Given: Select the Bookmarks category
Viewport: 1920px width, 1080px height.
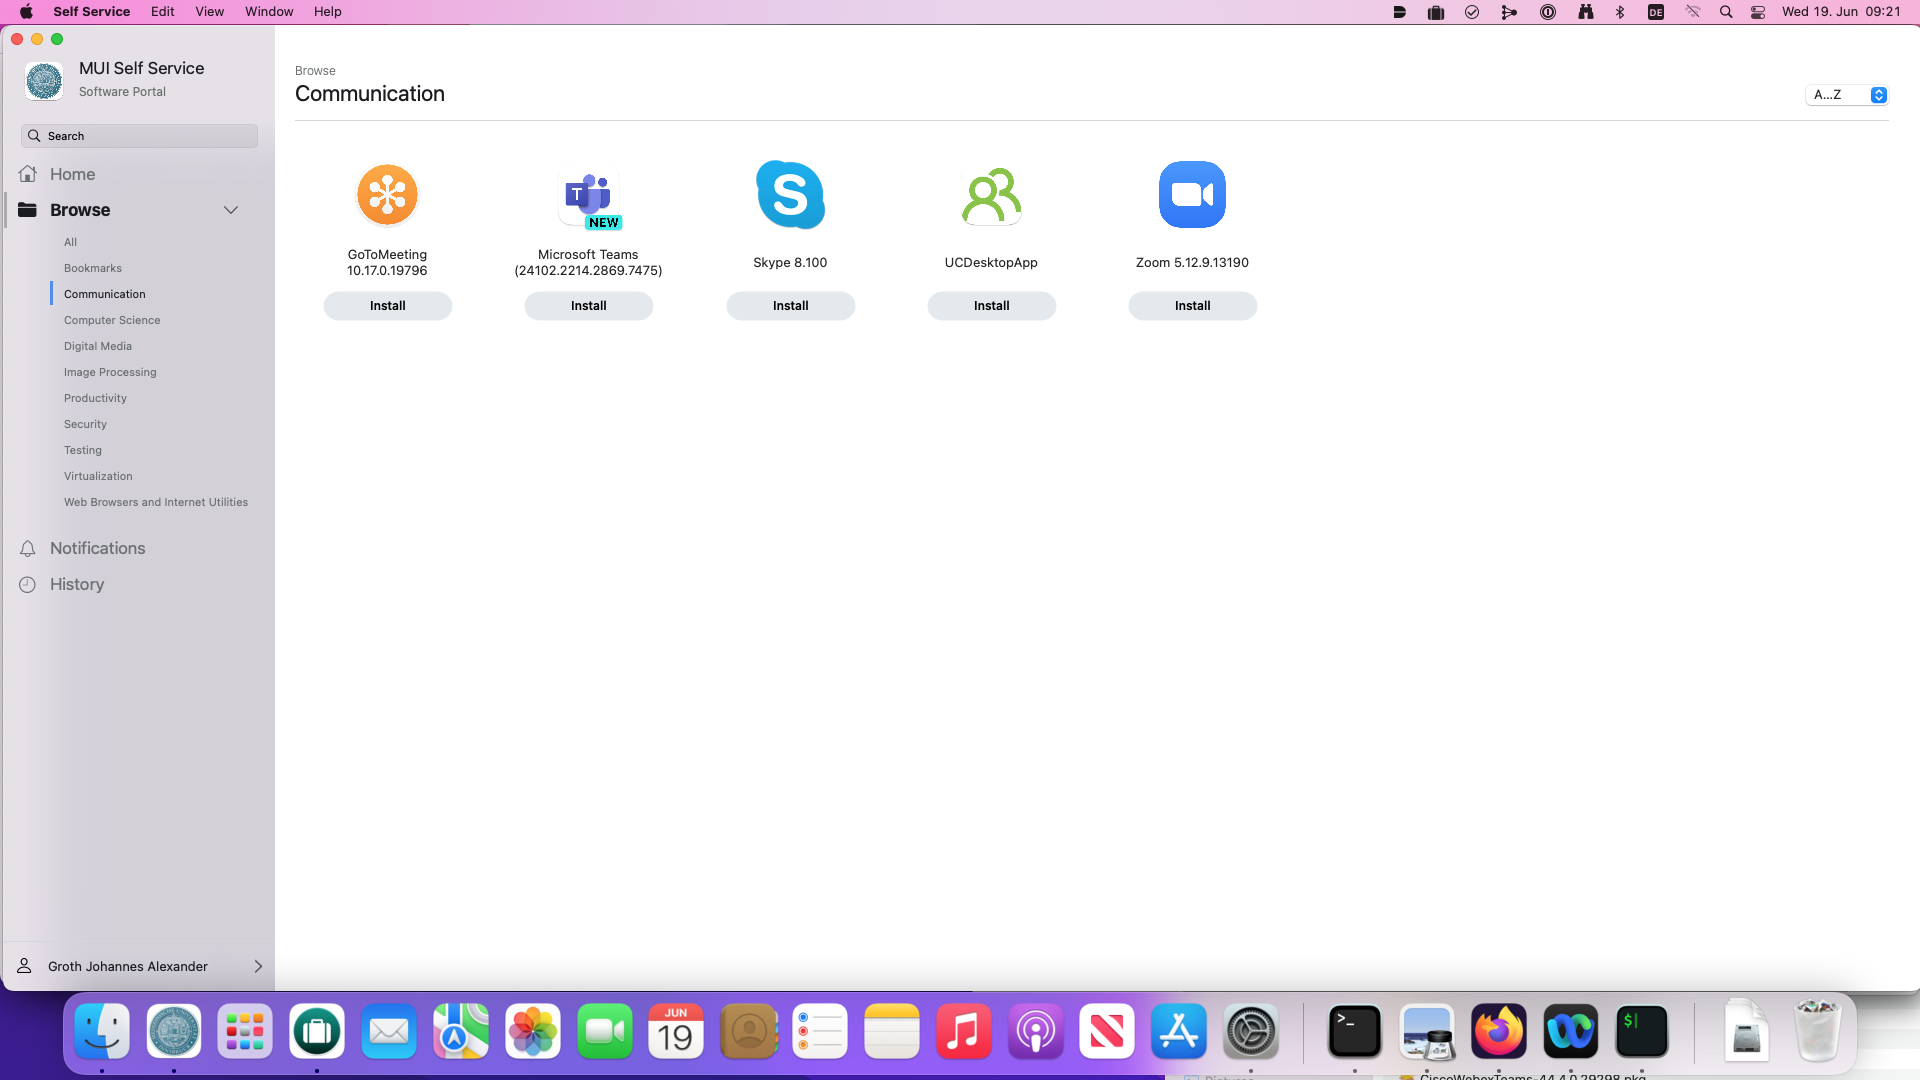Looking at the screenshot, I should (x=93, y=268).
